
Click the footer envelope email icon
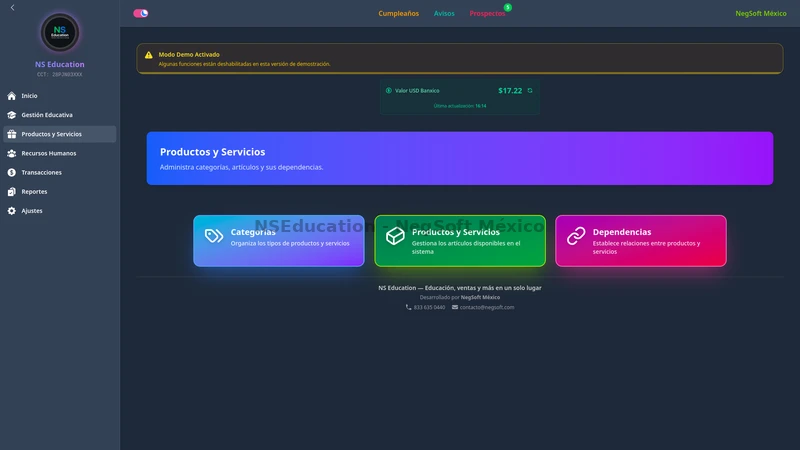pos(455,307)
